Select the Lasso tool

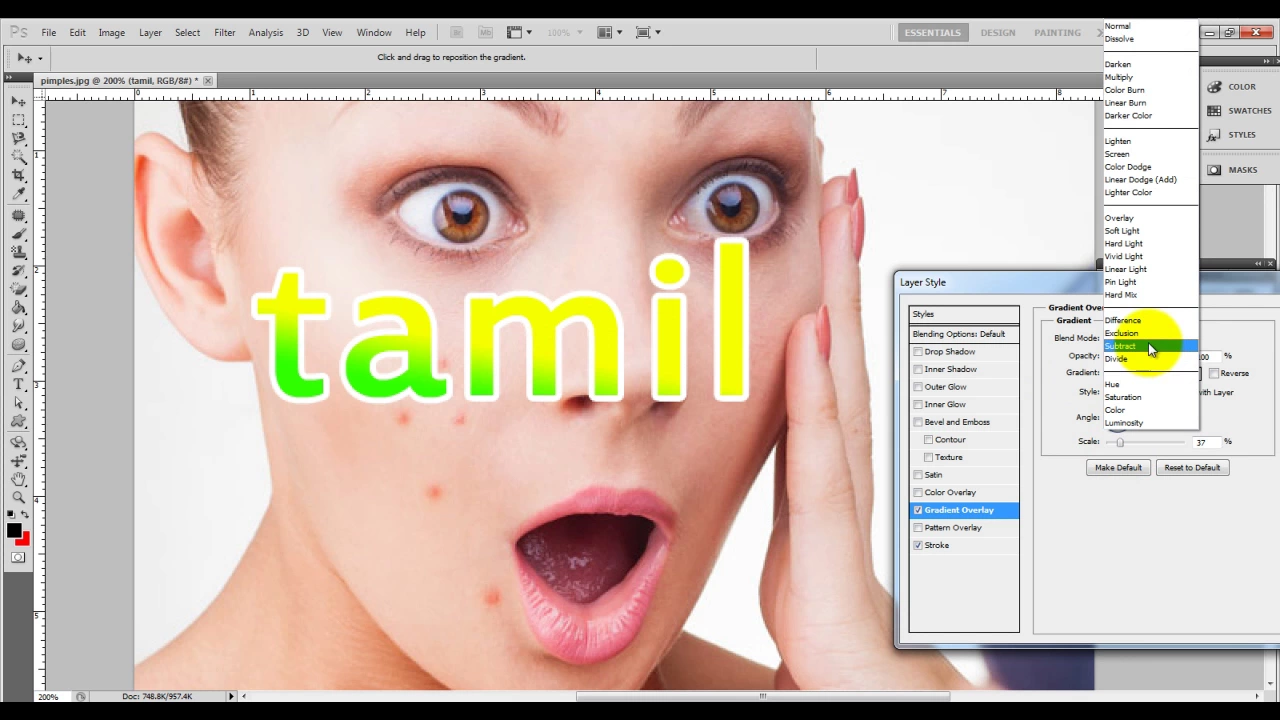(18, 138)
